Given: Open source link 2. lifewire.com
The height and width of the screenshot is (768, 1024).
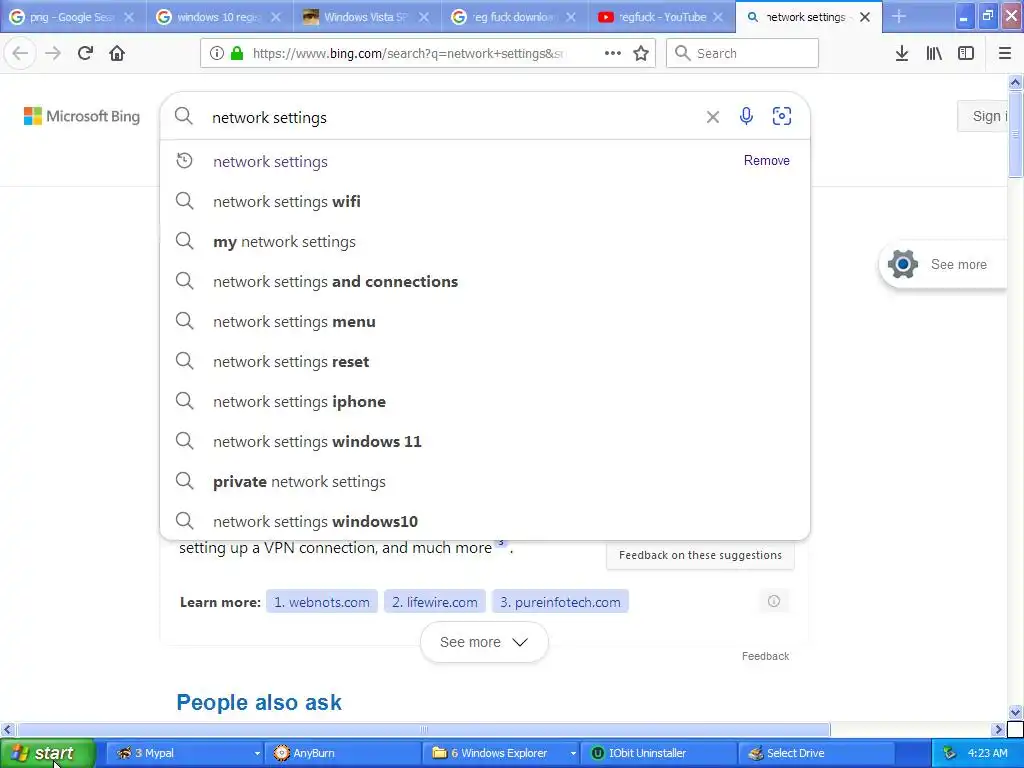Looking at the screenshot, I should [435, 602].
